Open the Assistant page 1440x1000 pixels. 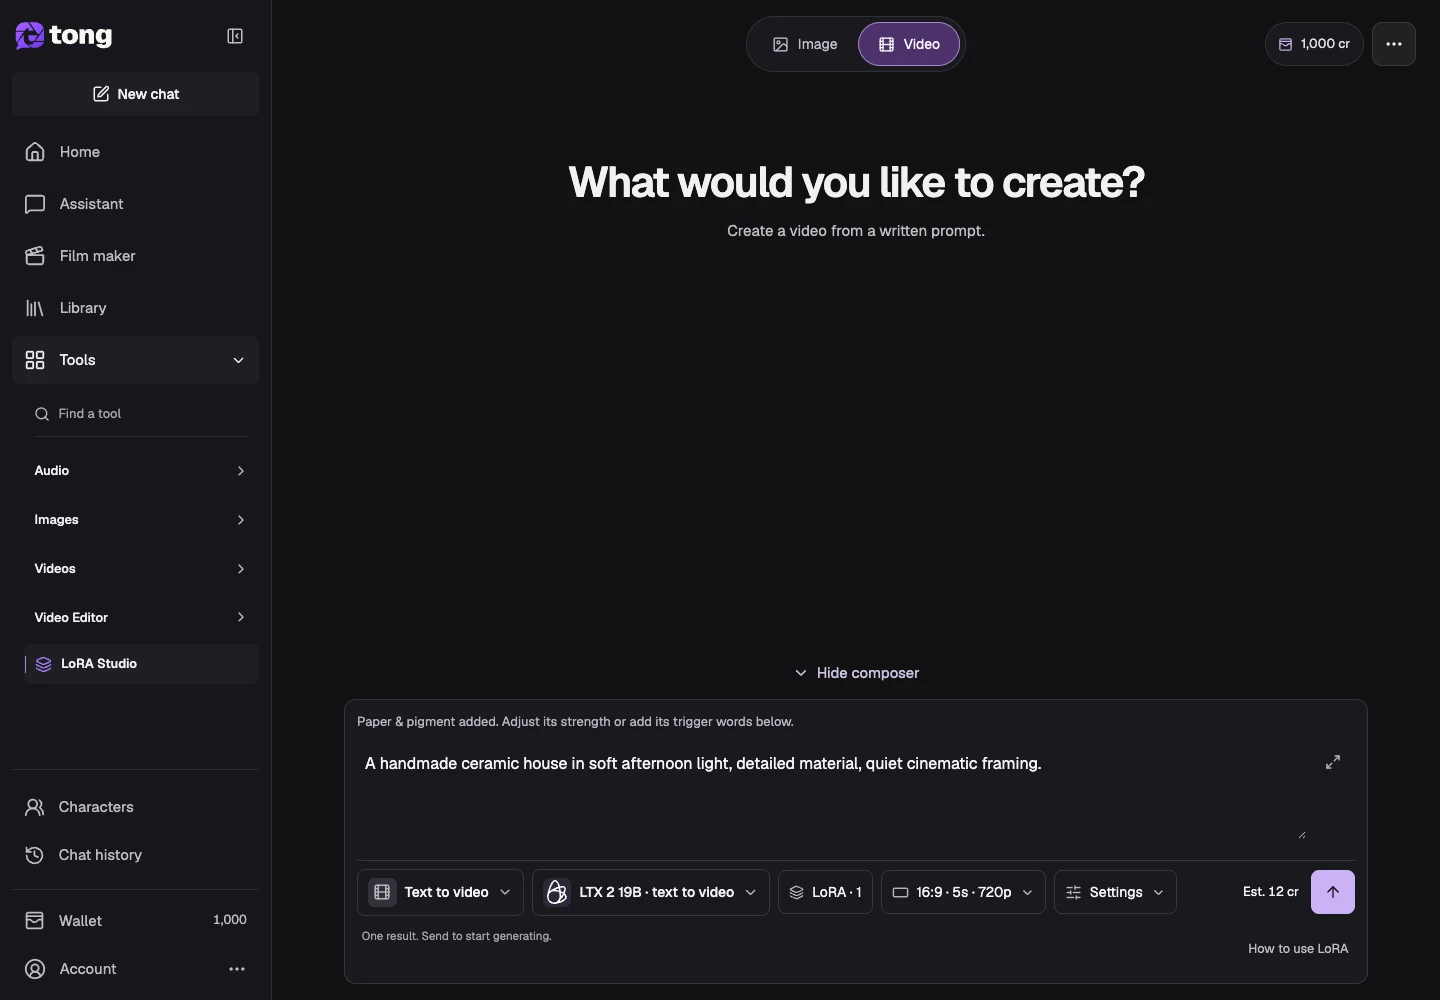[x=136, y=204]
